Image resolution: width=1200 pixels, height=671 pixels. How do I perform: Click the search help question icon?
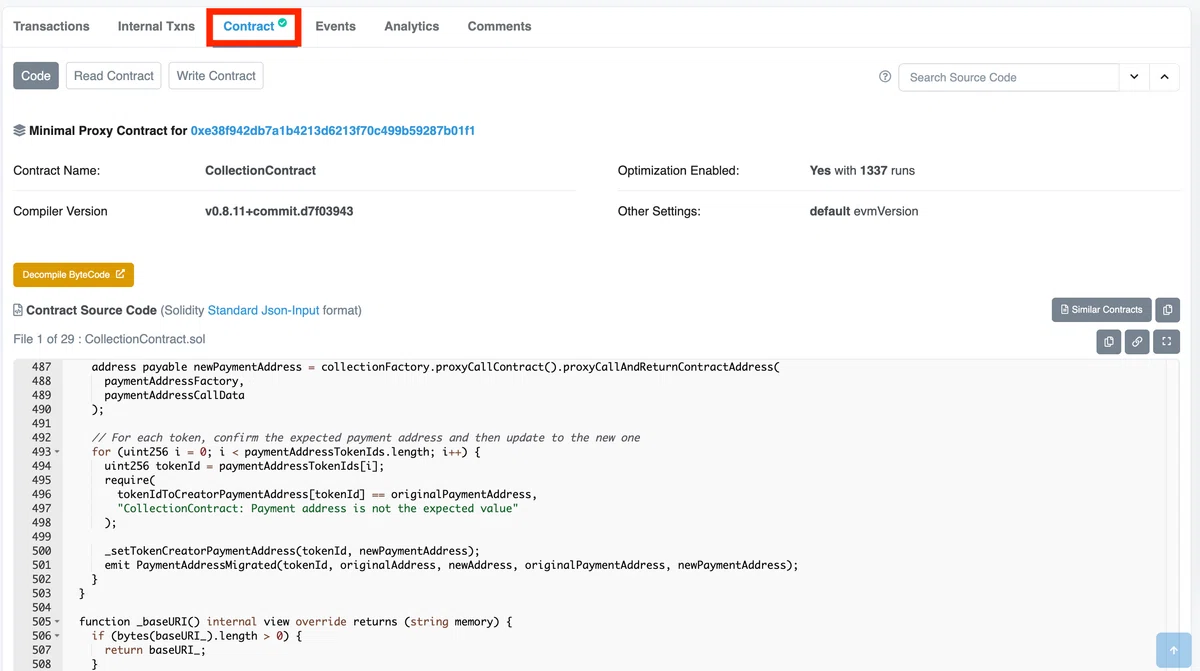click(x=885, y=76)
